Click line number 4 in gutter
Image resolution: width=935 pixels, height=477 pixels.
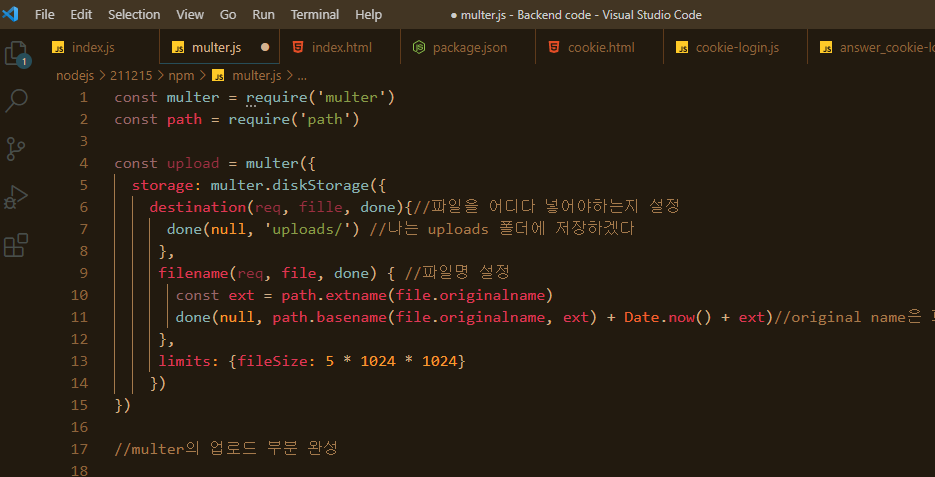coord(82,163)
